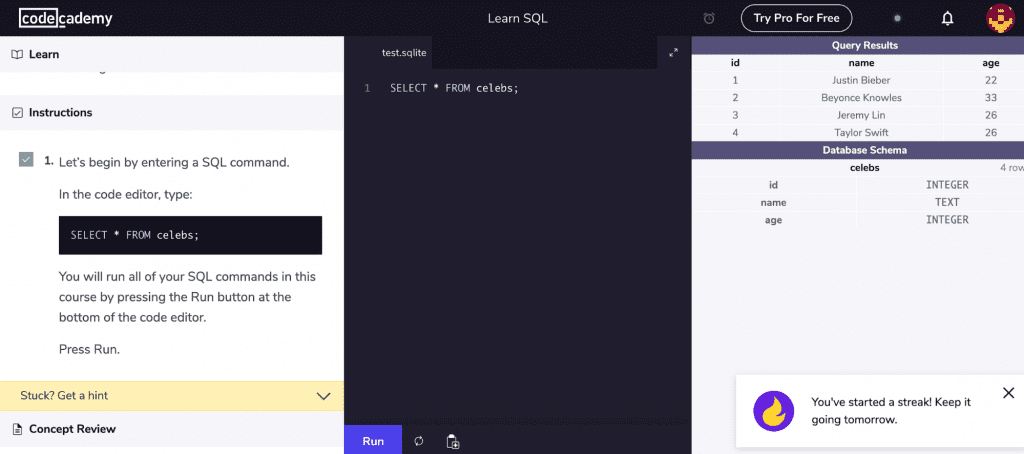1024x454 pixels.
Task: Run the SQL query
Action: coord(373,442)
